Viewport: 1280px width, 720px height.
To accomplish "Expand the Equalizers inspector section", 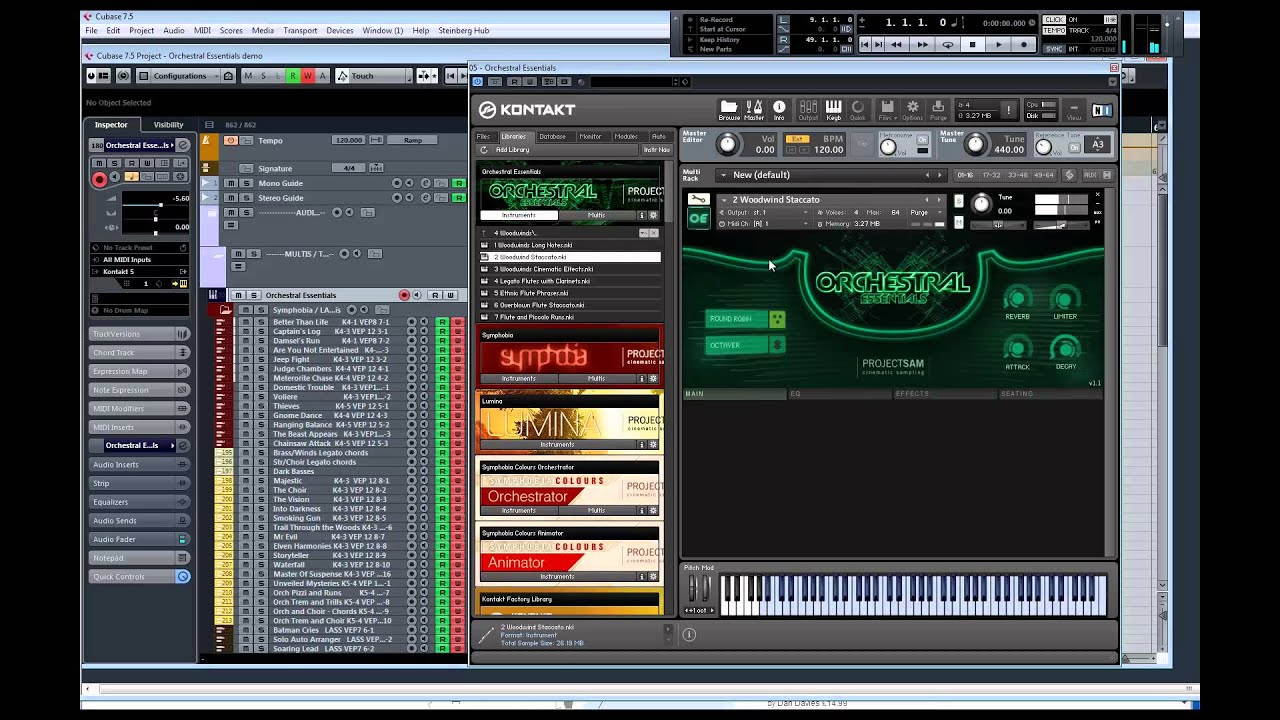I will click(x=139, y=501).
